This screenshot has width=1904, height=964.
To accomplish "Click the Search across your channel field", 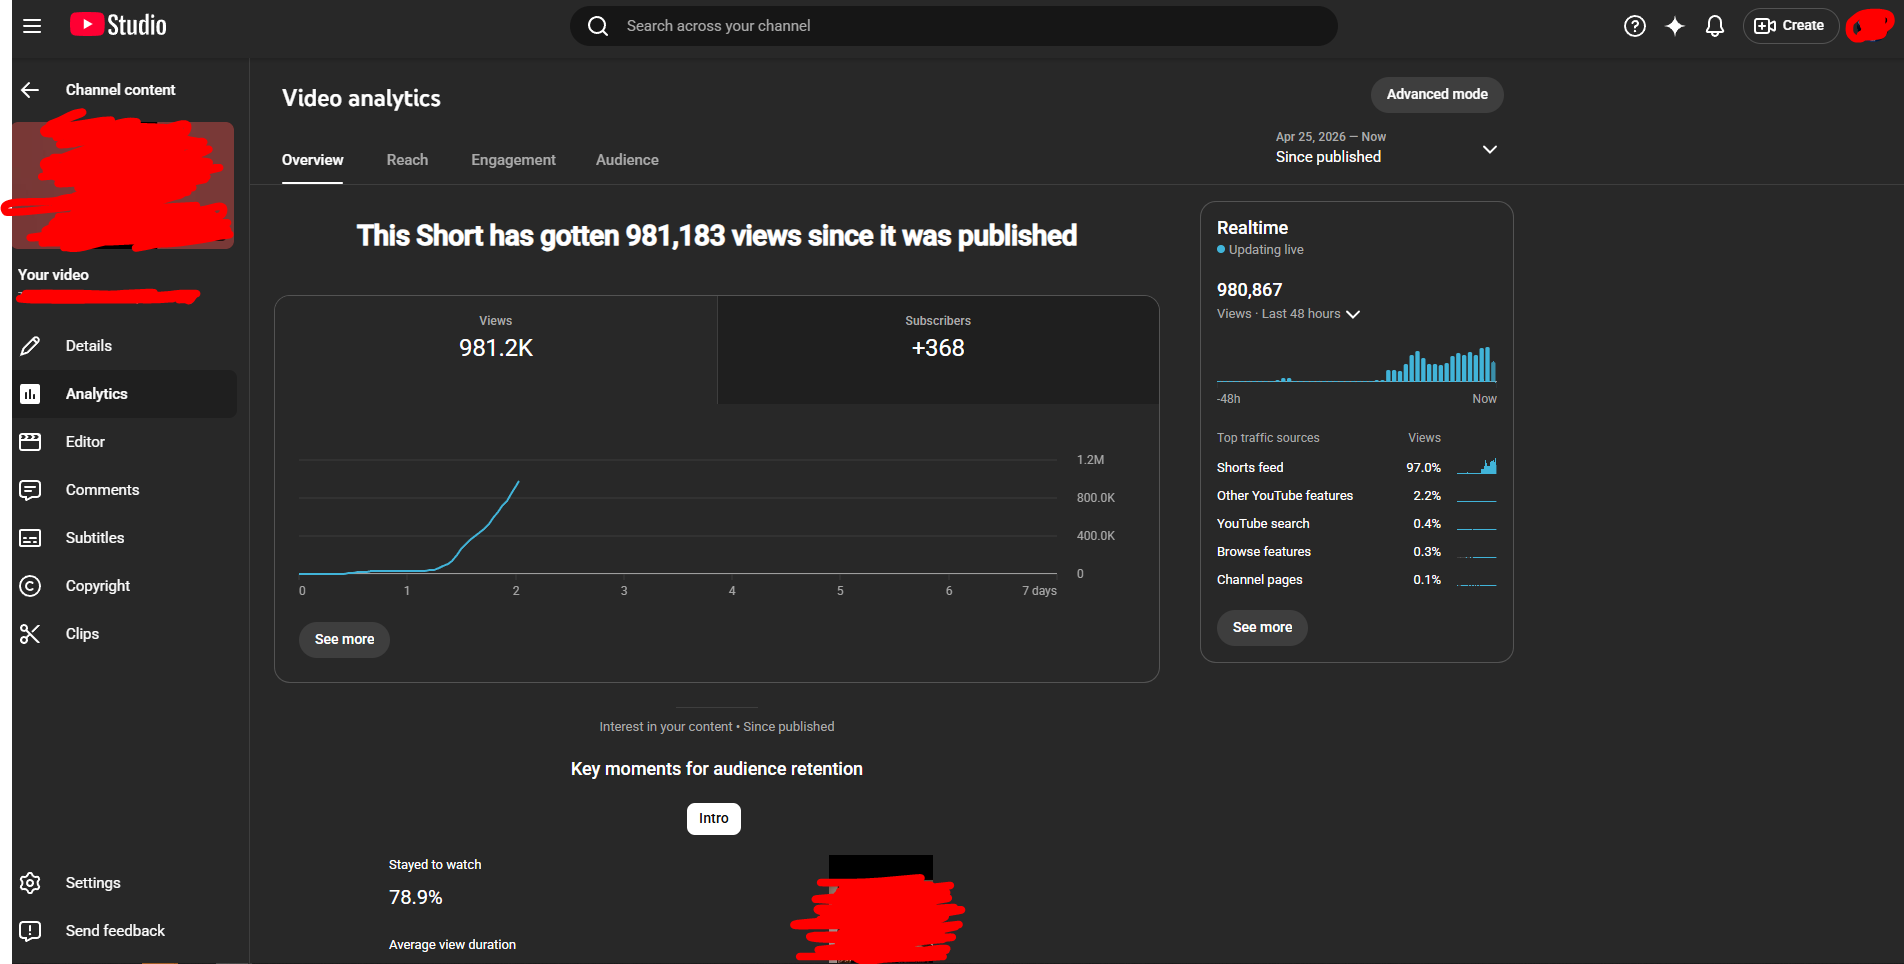I will point(954,26).
